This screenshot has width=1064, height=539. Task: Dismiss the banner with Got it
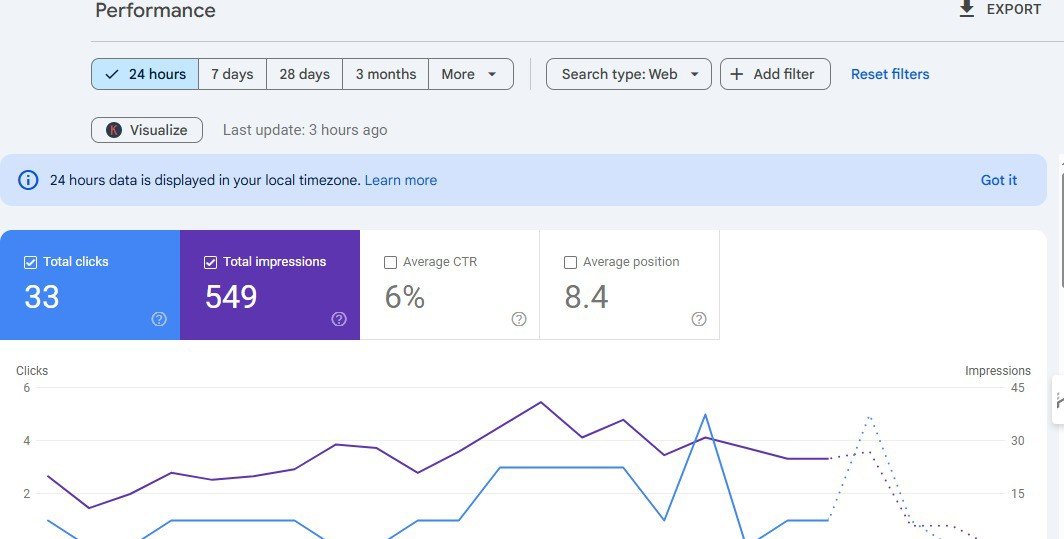999,180
